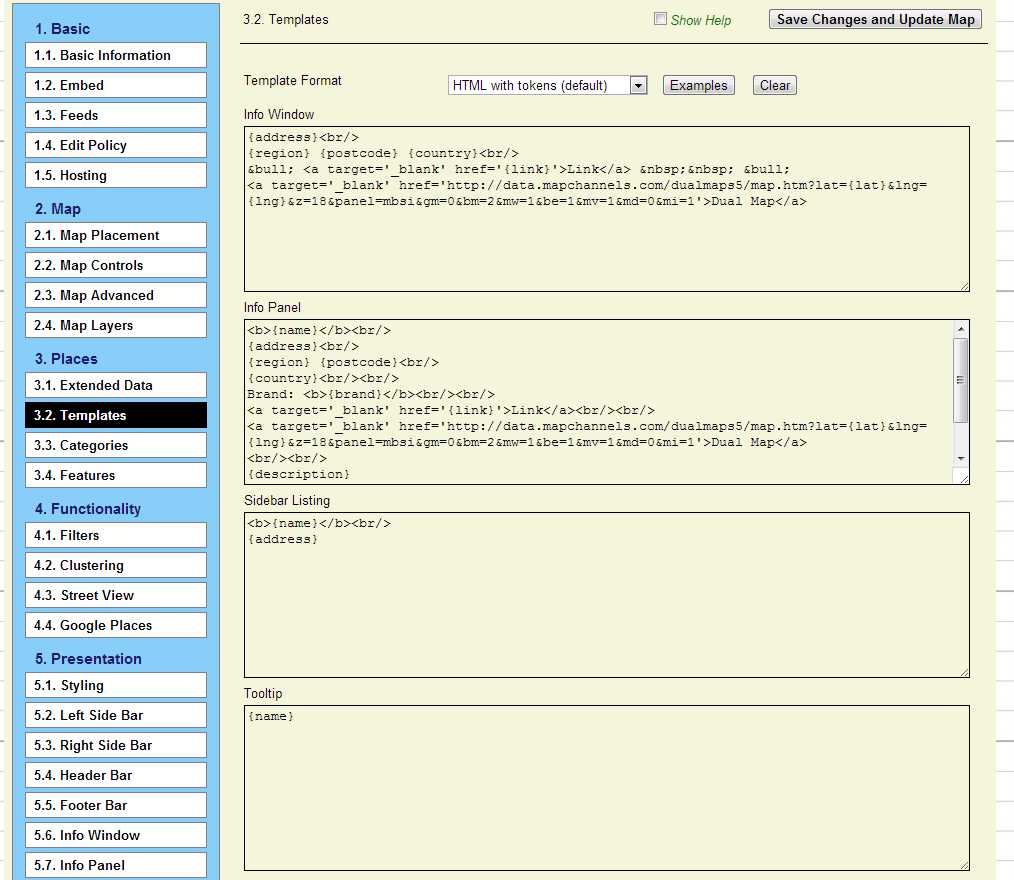Select 3.4. Features

116,475
